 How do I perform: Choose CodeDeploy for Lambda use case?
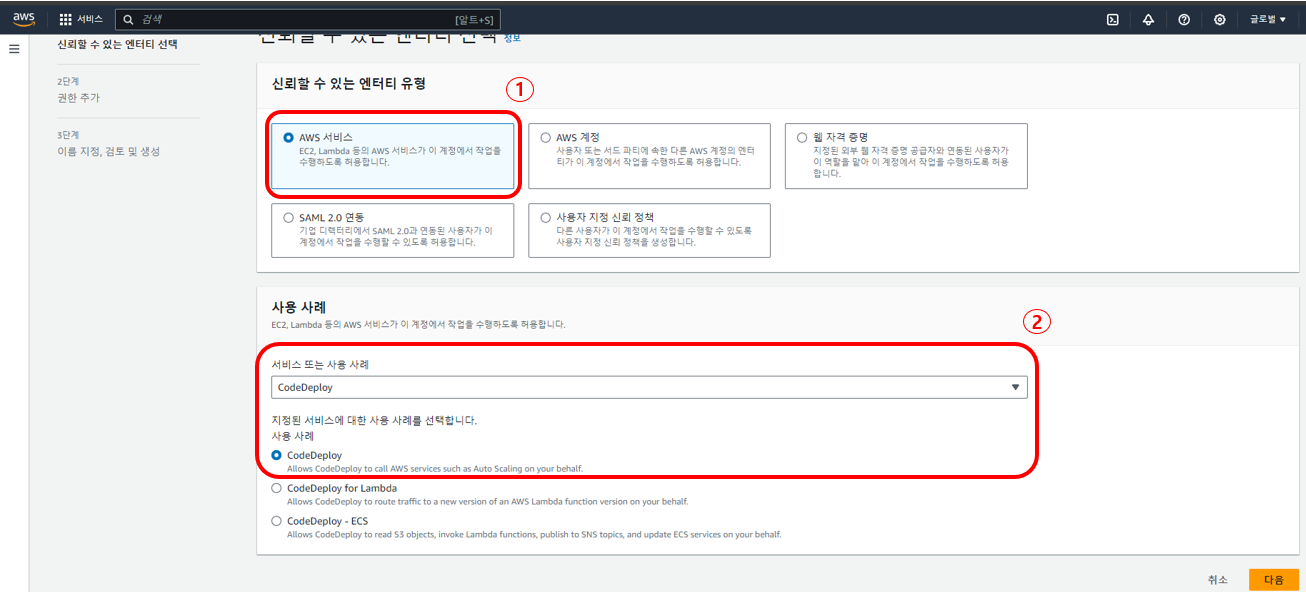coord(277,488)
